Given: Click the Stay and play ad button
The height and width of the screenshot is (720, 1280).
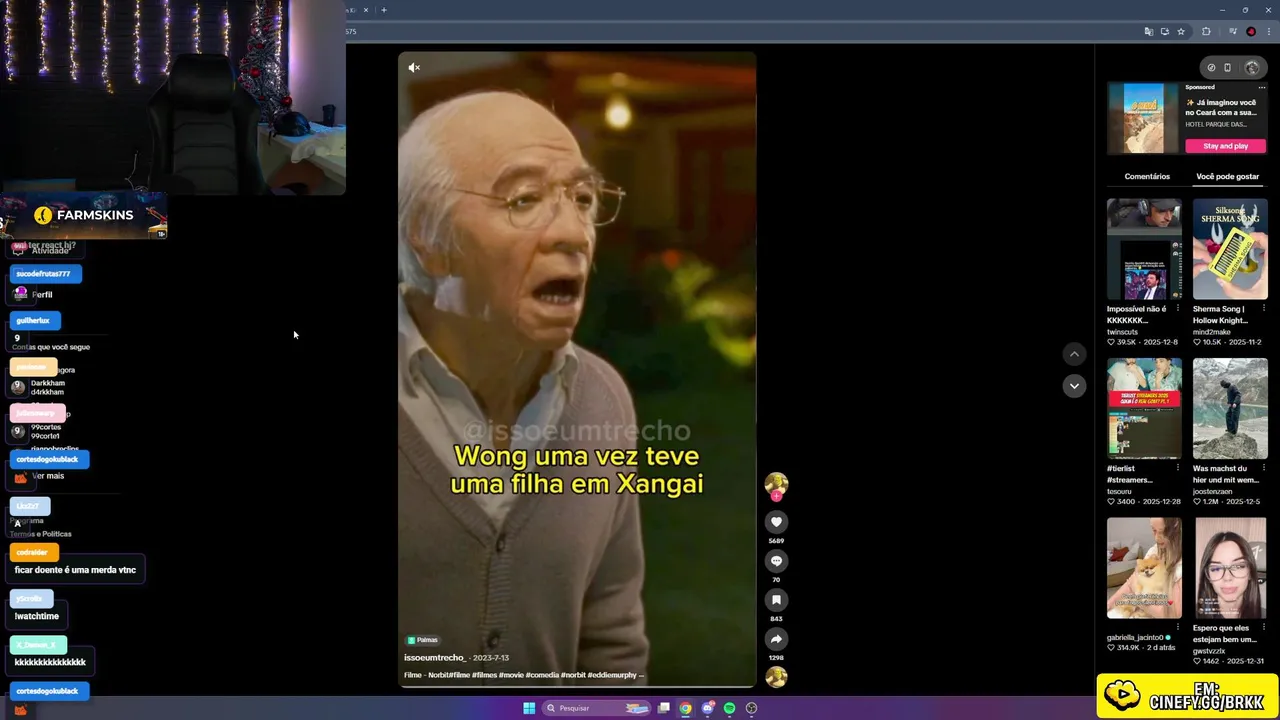Looking at the screenshot, I should [x=1225, y=146].
